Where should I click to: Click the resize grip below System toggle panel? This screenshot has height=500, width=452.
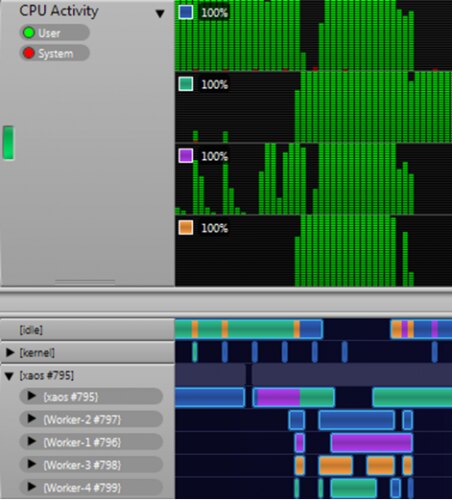(x=85, y=282)
